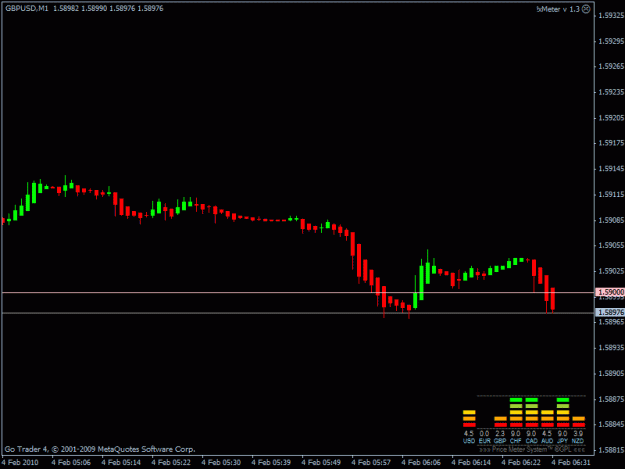The height and width of the screenshot is (469, 625).
Task: Click the 4.5 strength value above USD
Action: click(x=469, y=434)
